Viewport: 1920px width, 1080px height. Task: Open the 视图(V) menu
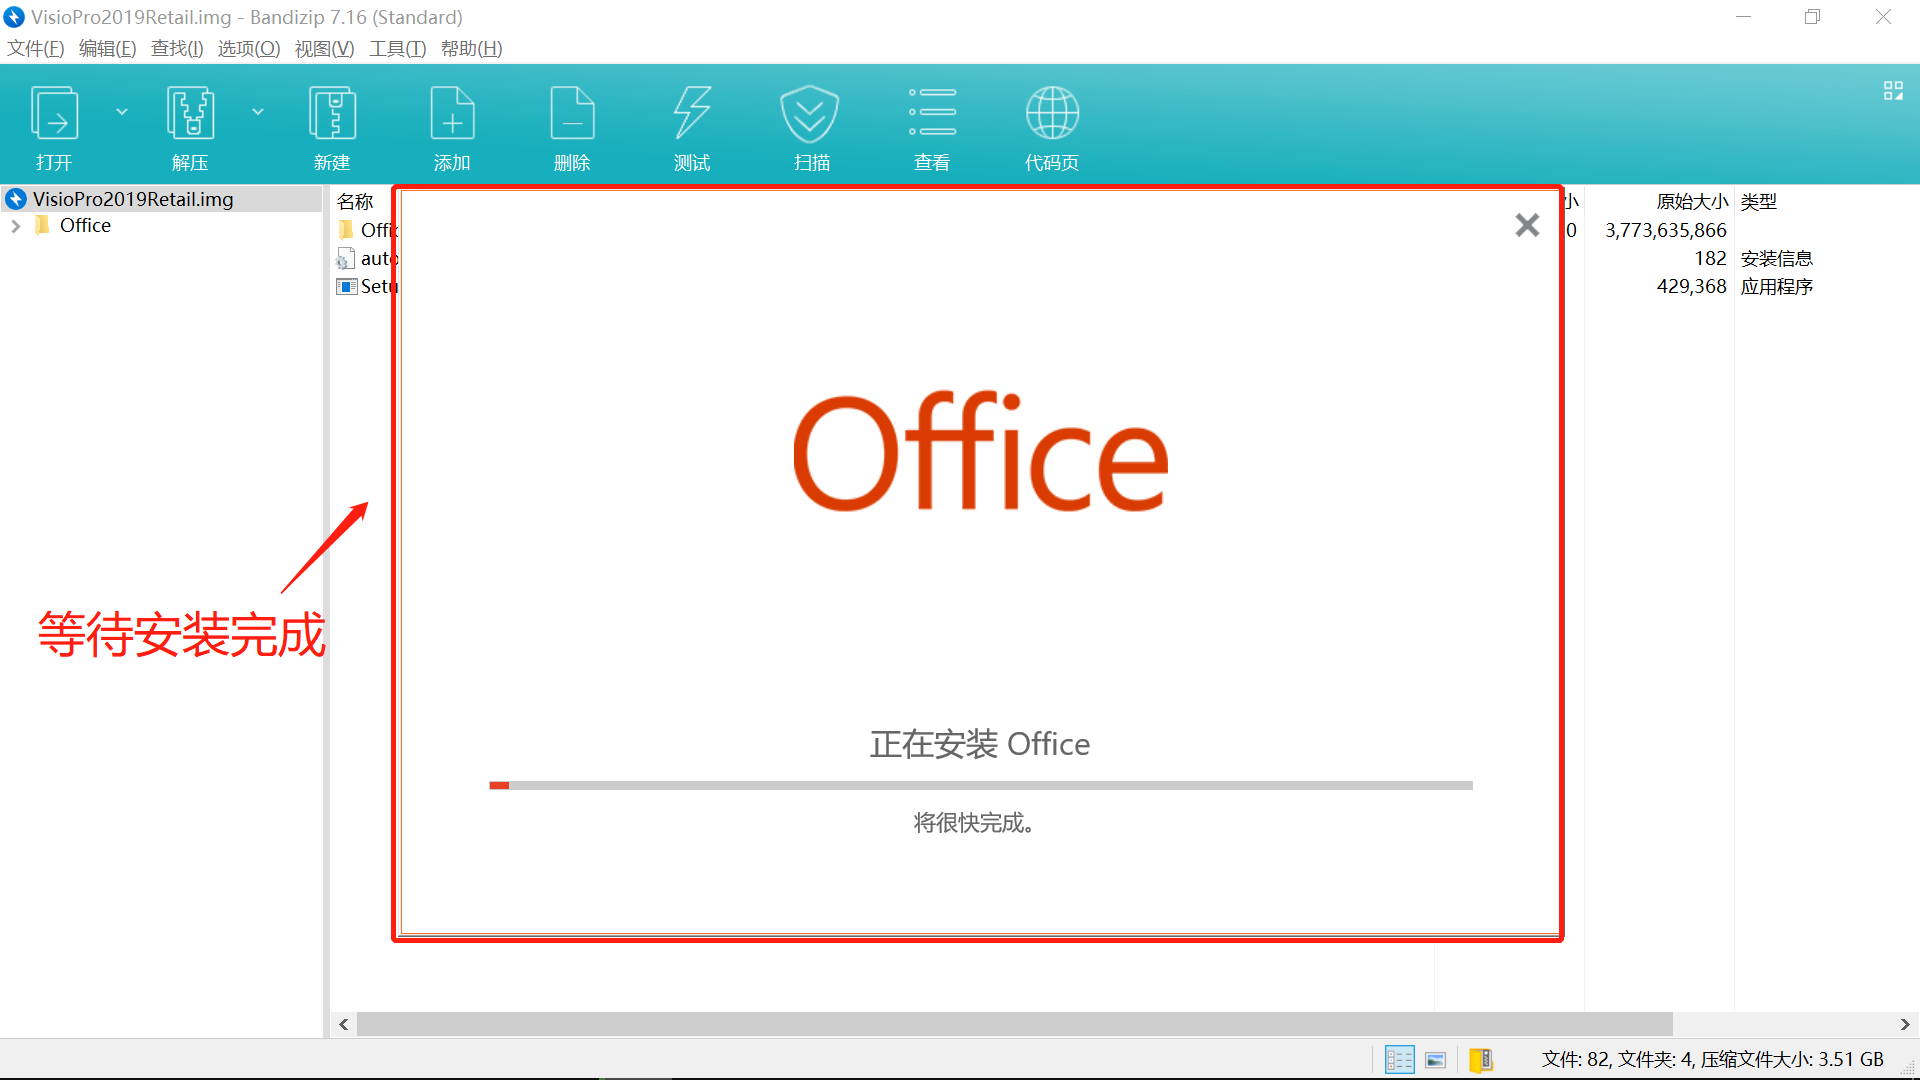324,48
